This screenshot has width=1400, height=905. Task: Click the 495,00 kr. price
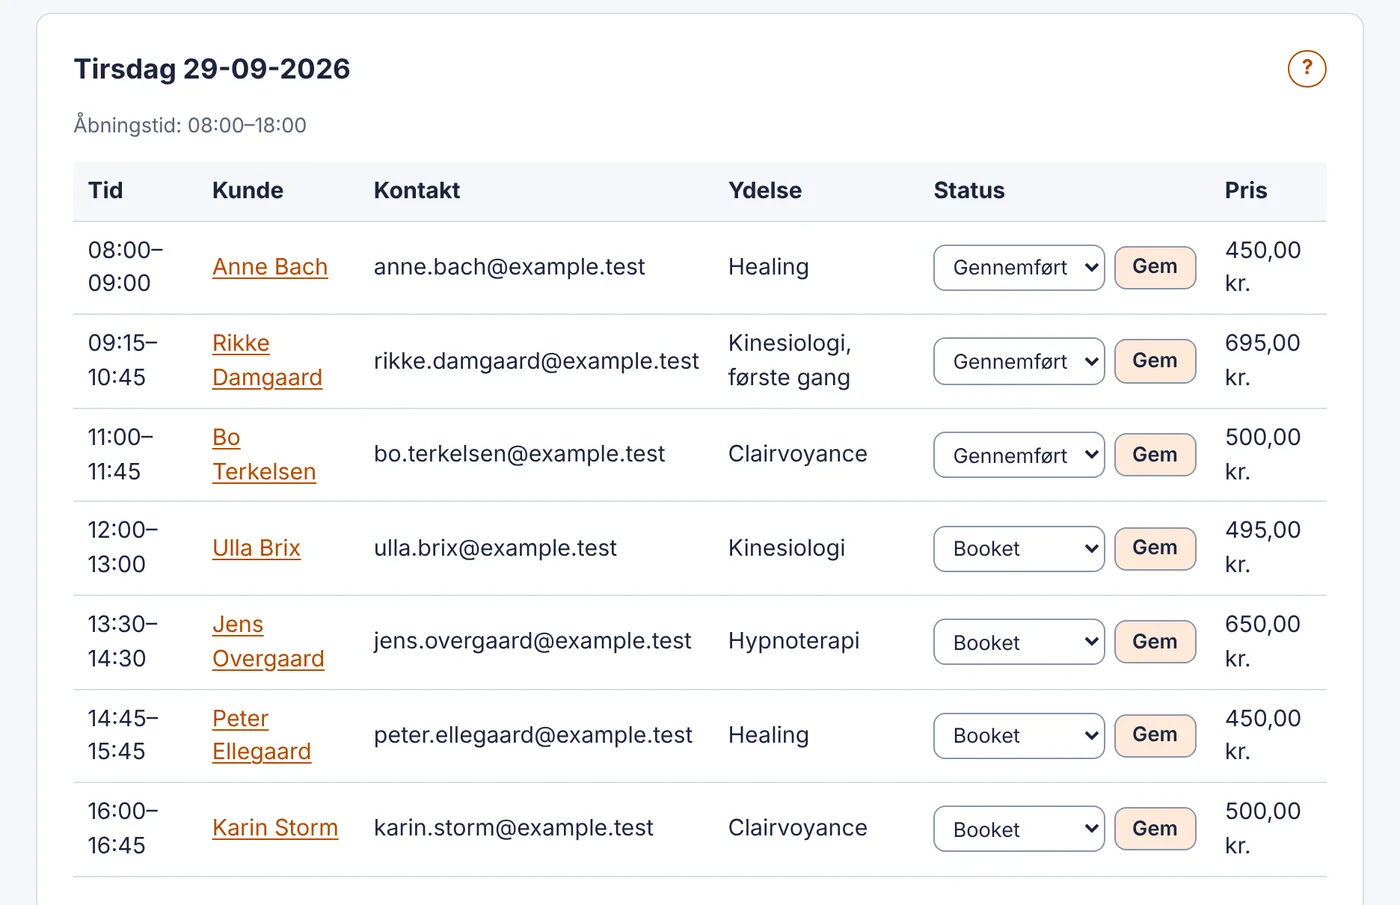1263,547
